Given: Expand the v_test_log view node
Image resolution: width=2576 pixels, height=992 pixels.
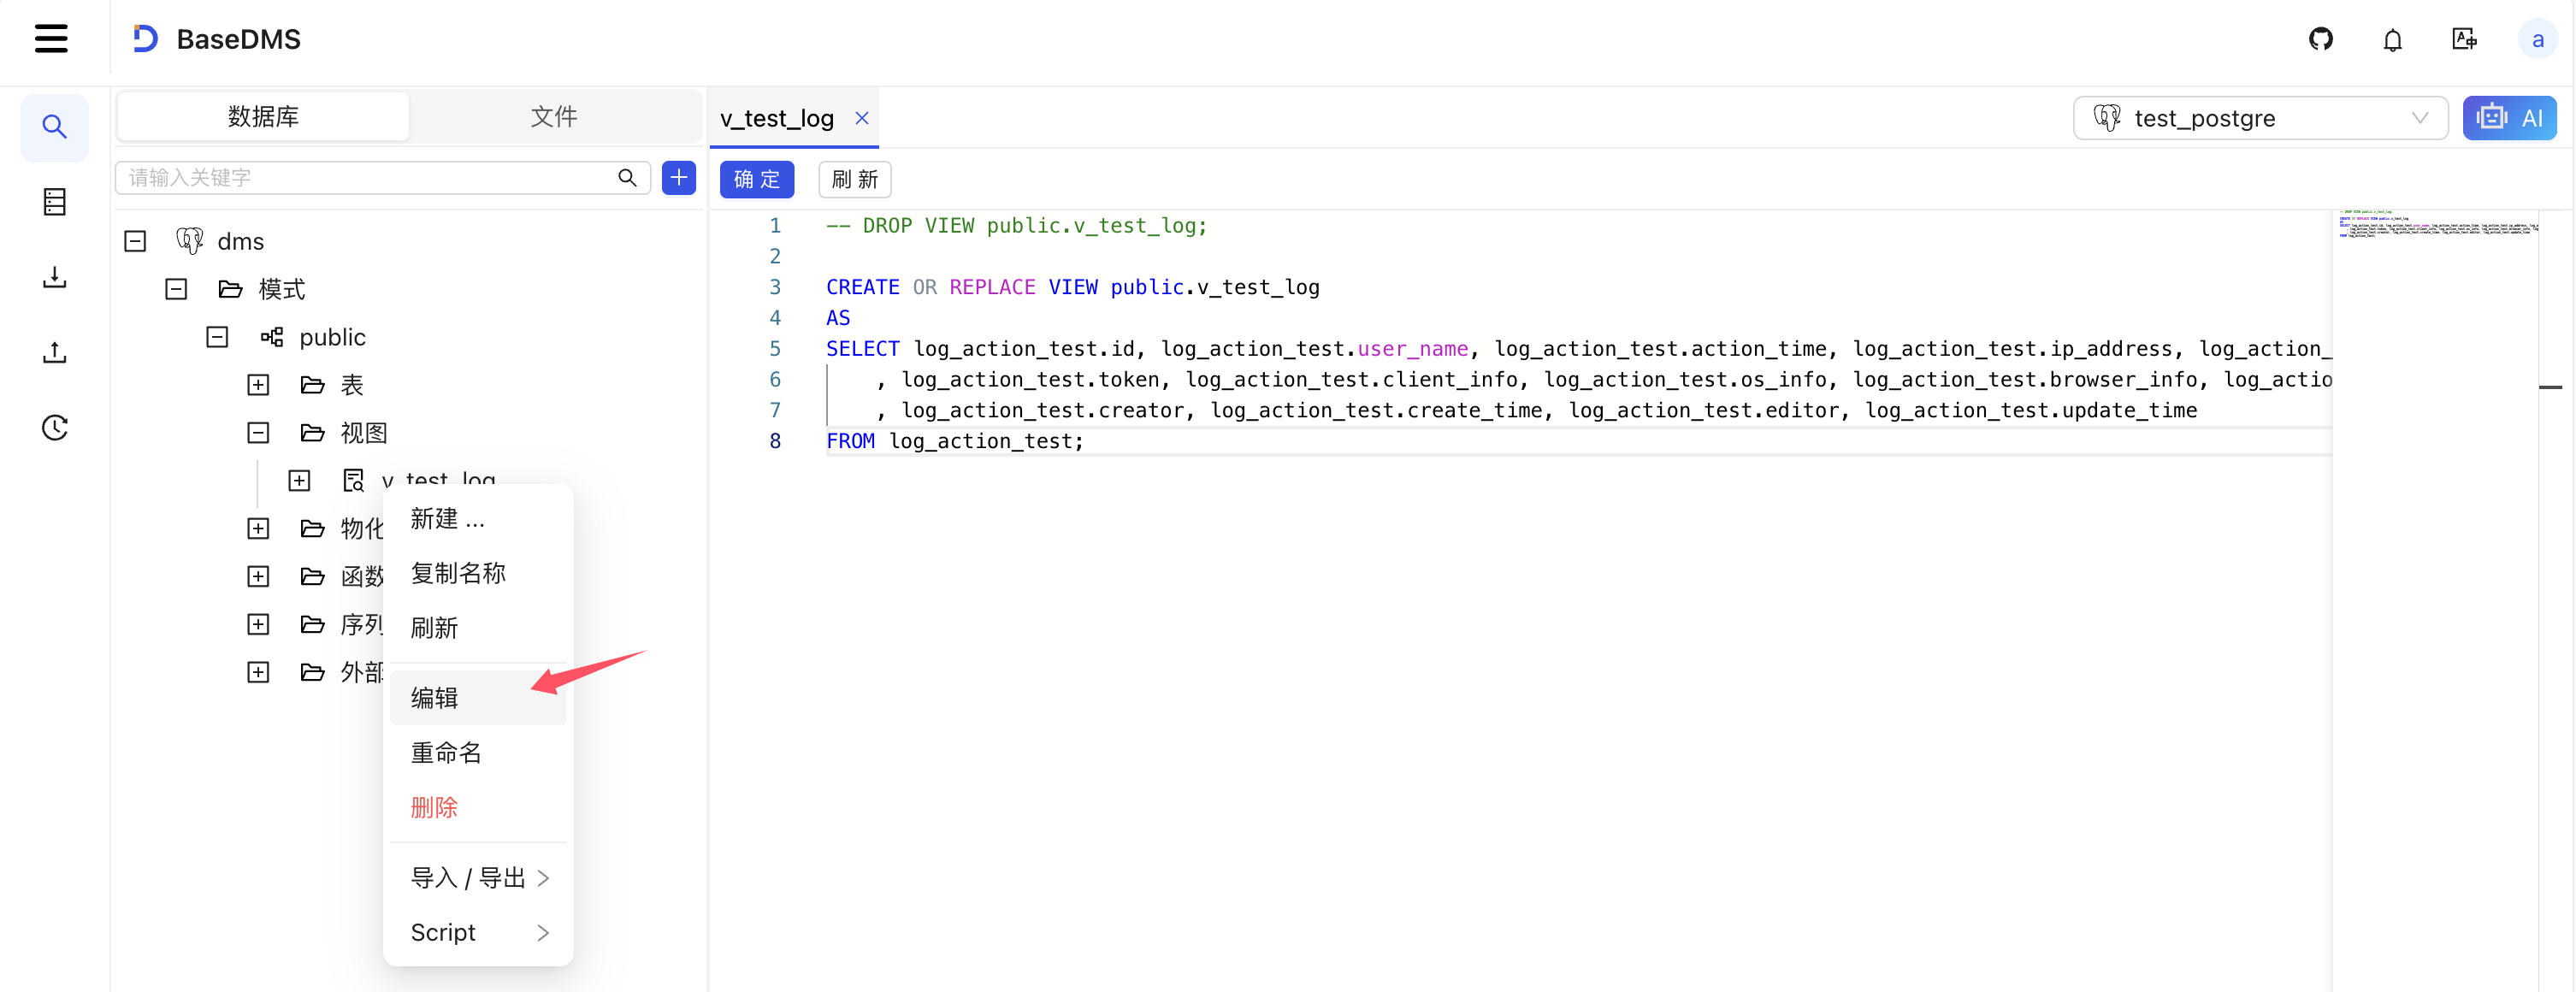Looking at the screenshot, I should pyautogui.click(x=299, y=481).
